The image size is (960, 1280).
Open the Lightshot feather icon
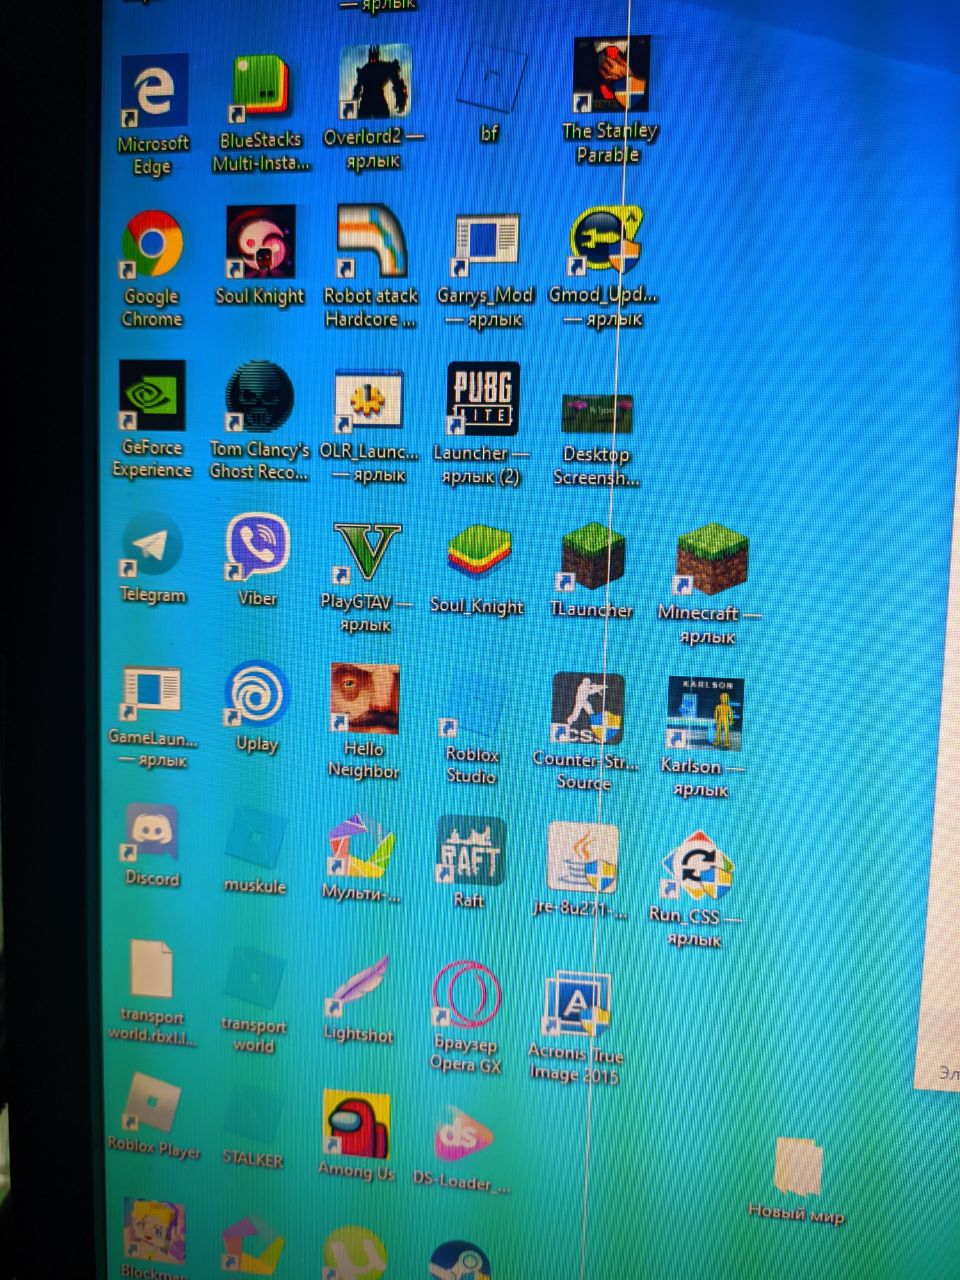[x=358, y=985]
